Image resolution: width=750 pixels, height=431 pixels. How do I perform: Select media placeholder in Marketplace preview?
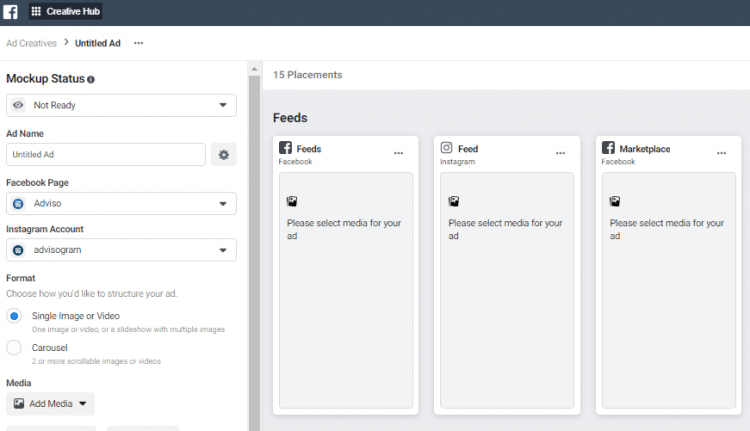click(667, 290)
